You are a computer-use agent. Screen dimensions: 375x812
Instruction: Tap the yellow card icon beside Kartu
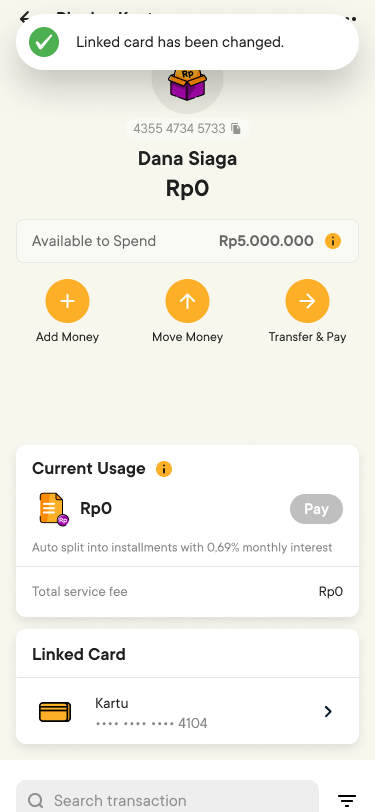55,712
